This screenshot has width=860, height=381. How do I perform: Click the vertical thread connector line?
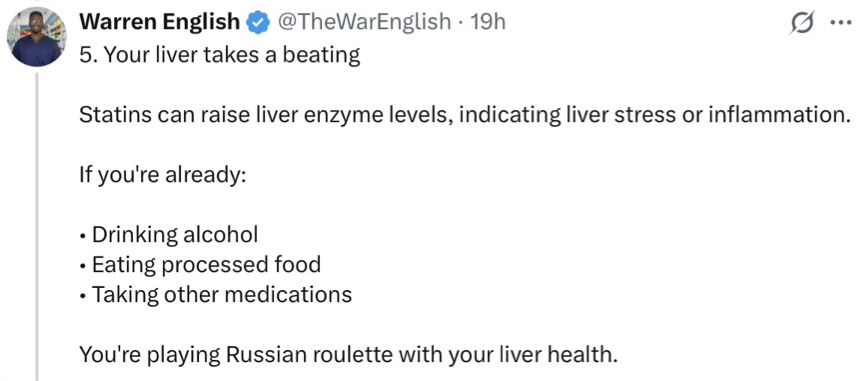coord(37,227)
